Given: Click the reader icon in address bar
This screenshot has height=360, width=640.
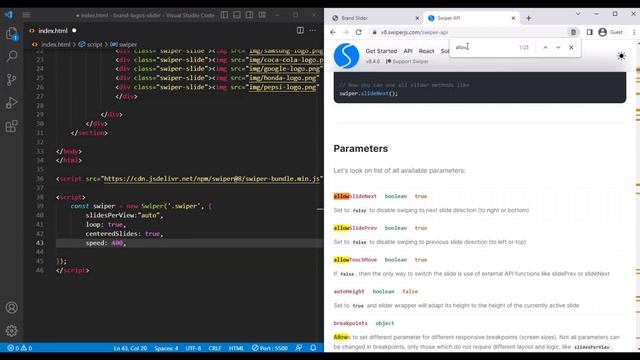Looking at the screenshot, I should point(573,32).
